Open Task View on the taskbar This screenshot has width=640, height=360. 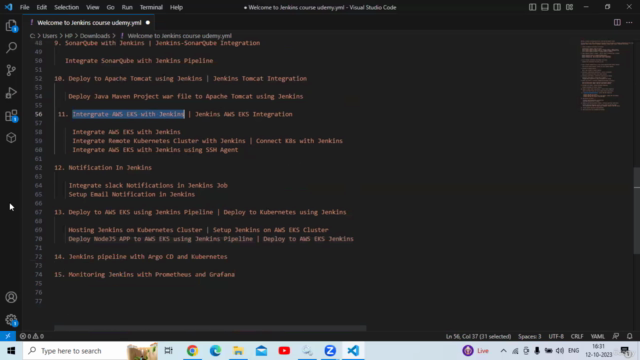[169, 351]
